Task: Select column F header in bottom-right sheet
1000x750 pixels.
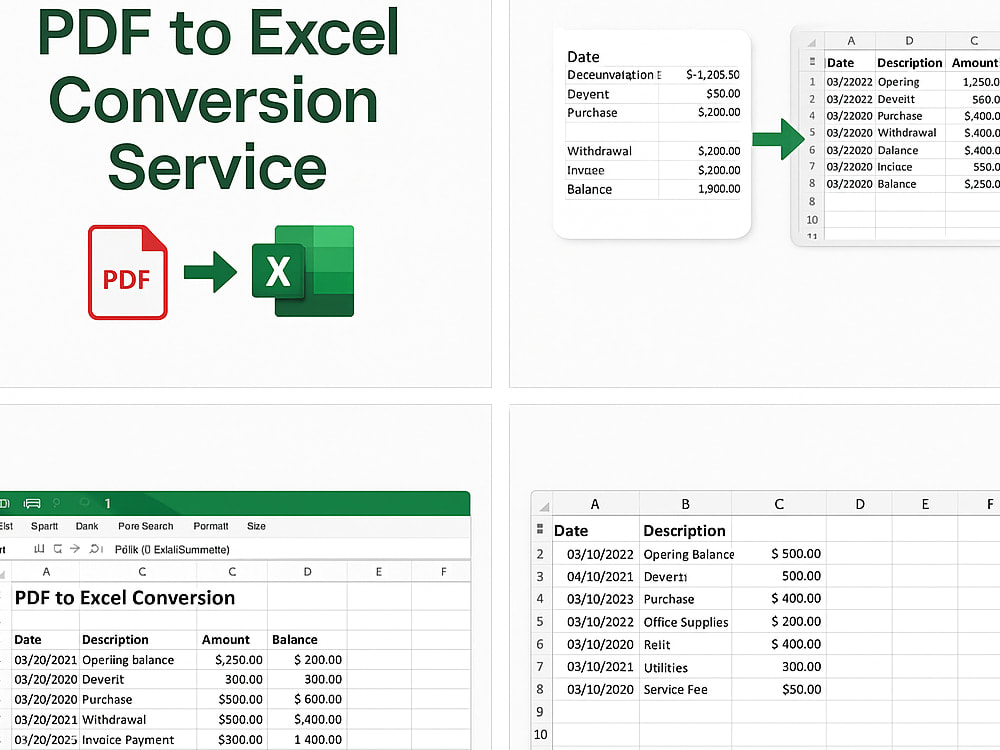Action: [x=989, y=504]
